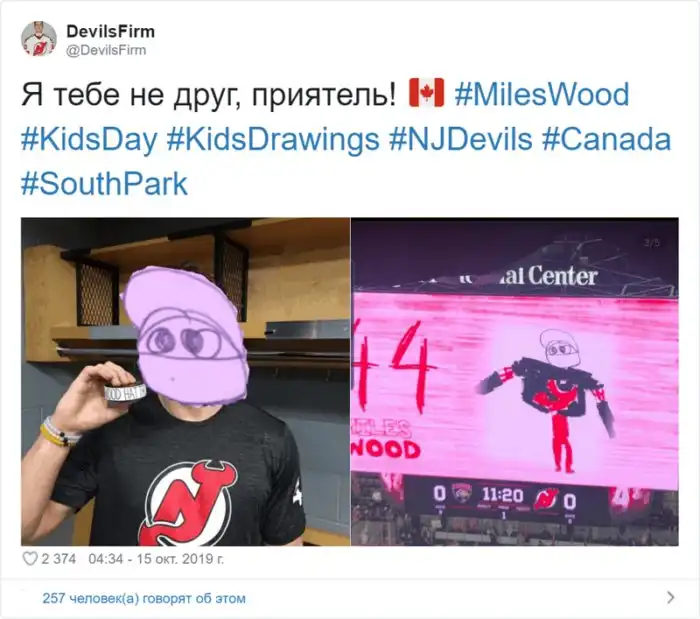700x619 pixels.
Task: Open the DevilsFirm display name
Action: tap(111, 31)
